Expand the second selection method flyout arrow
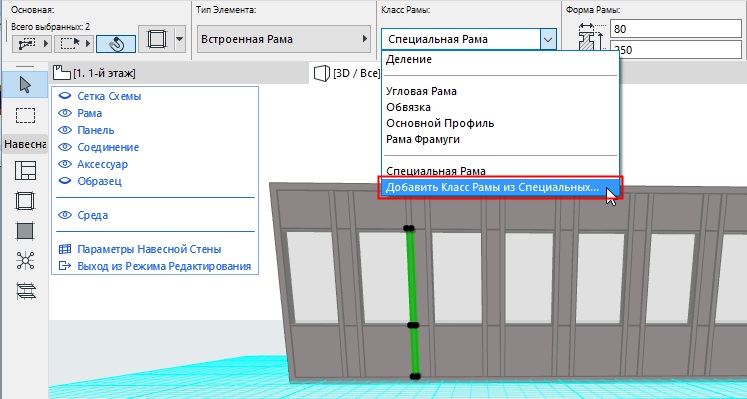This screenshot has height=399, width=747. pyautogui.click(x=88, y=44)
